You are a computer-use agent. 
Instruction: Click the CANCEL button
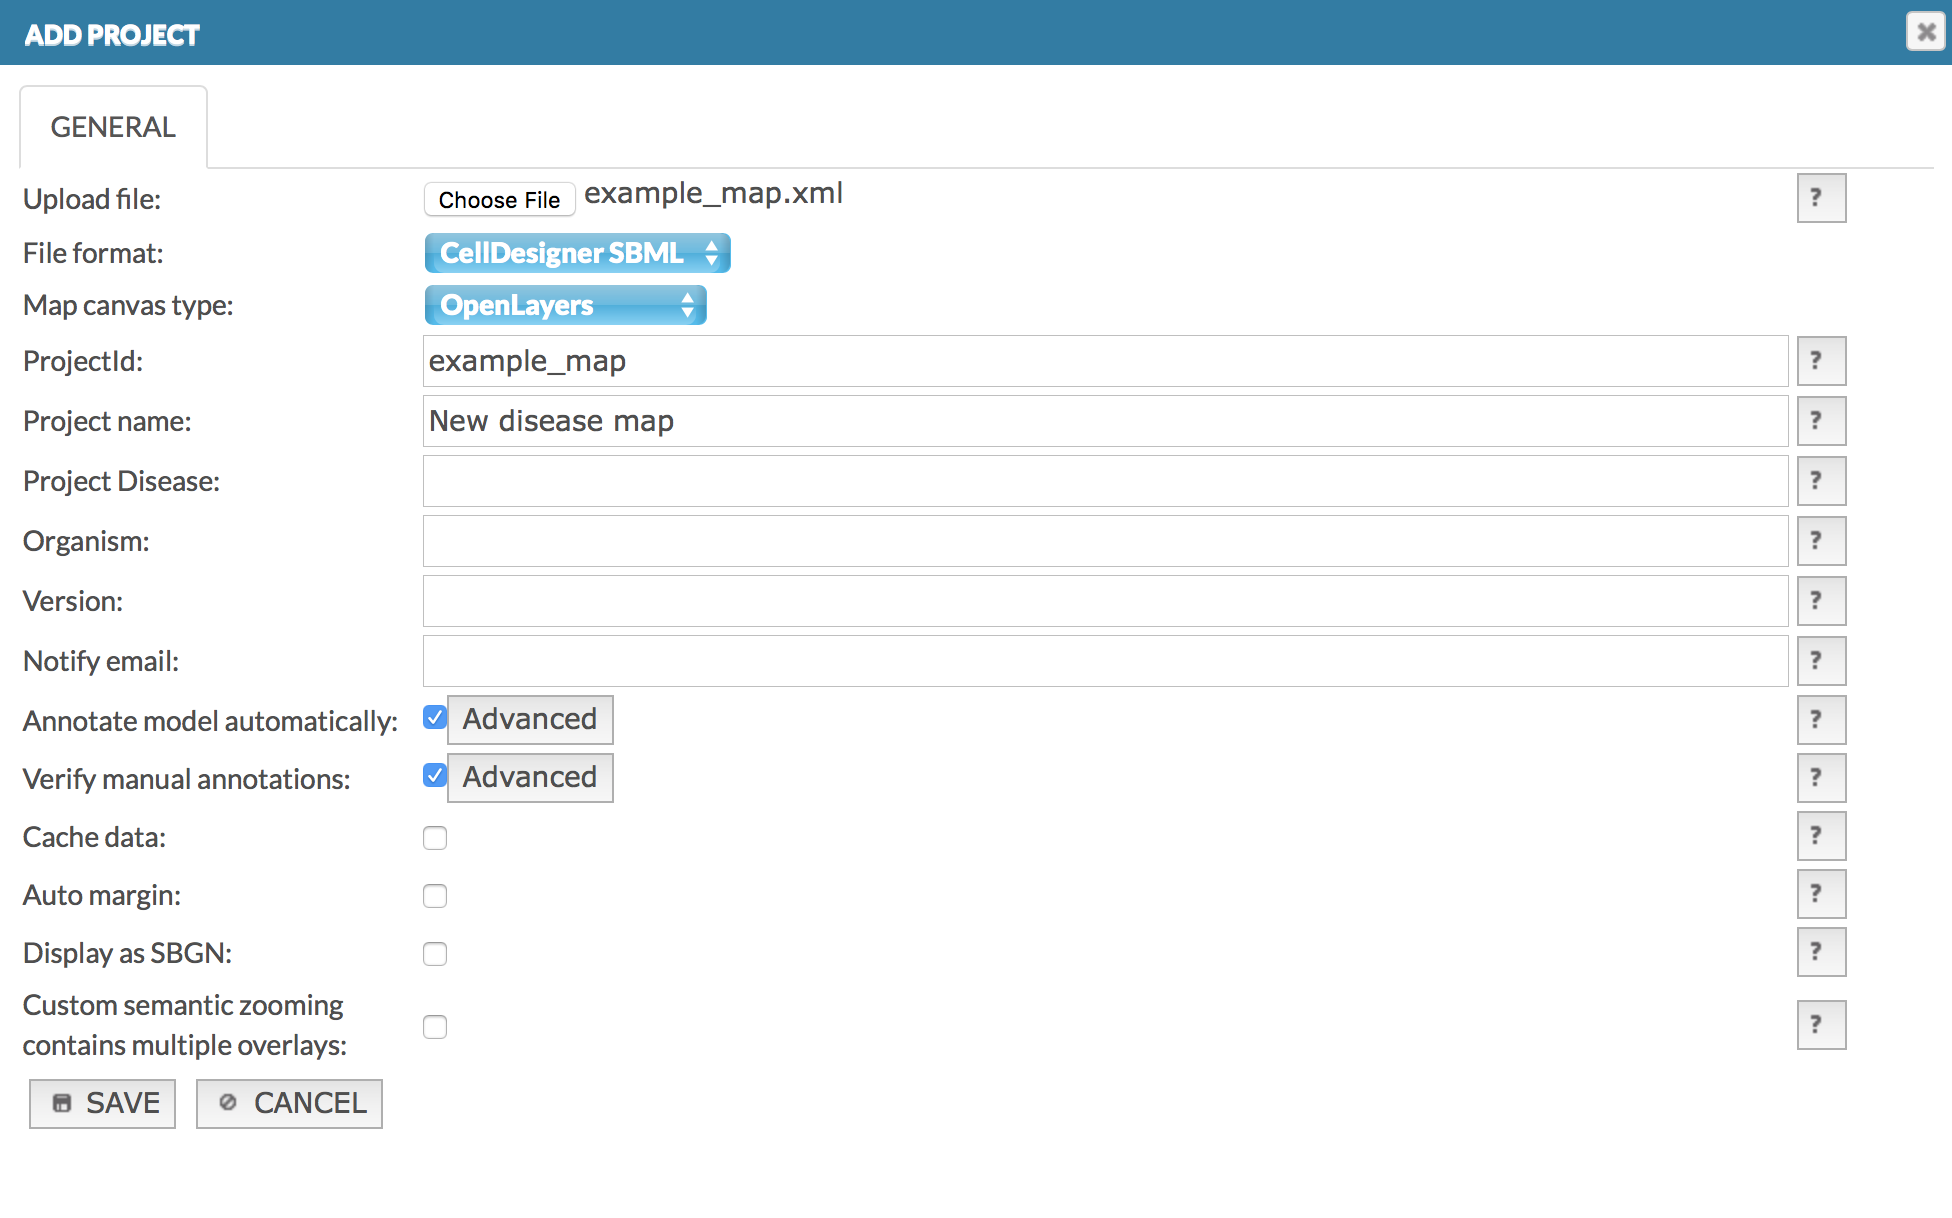click(289, 1103)
